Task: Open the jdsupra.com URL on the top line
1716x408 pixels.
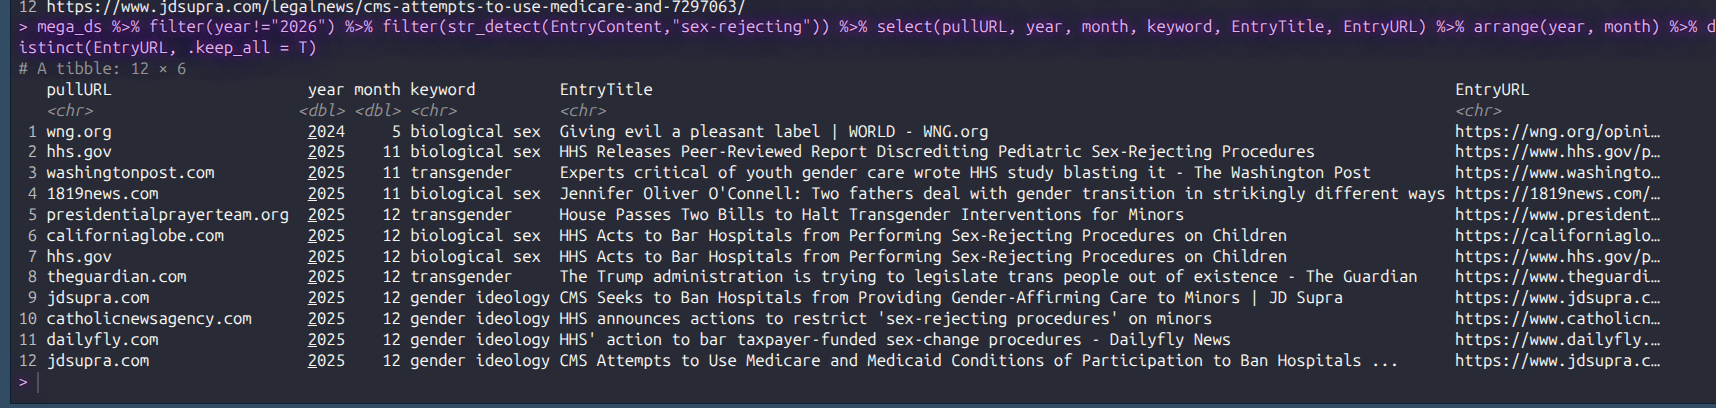Action: (395, 7)
